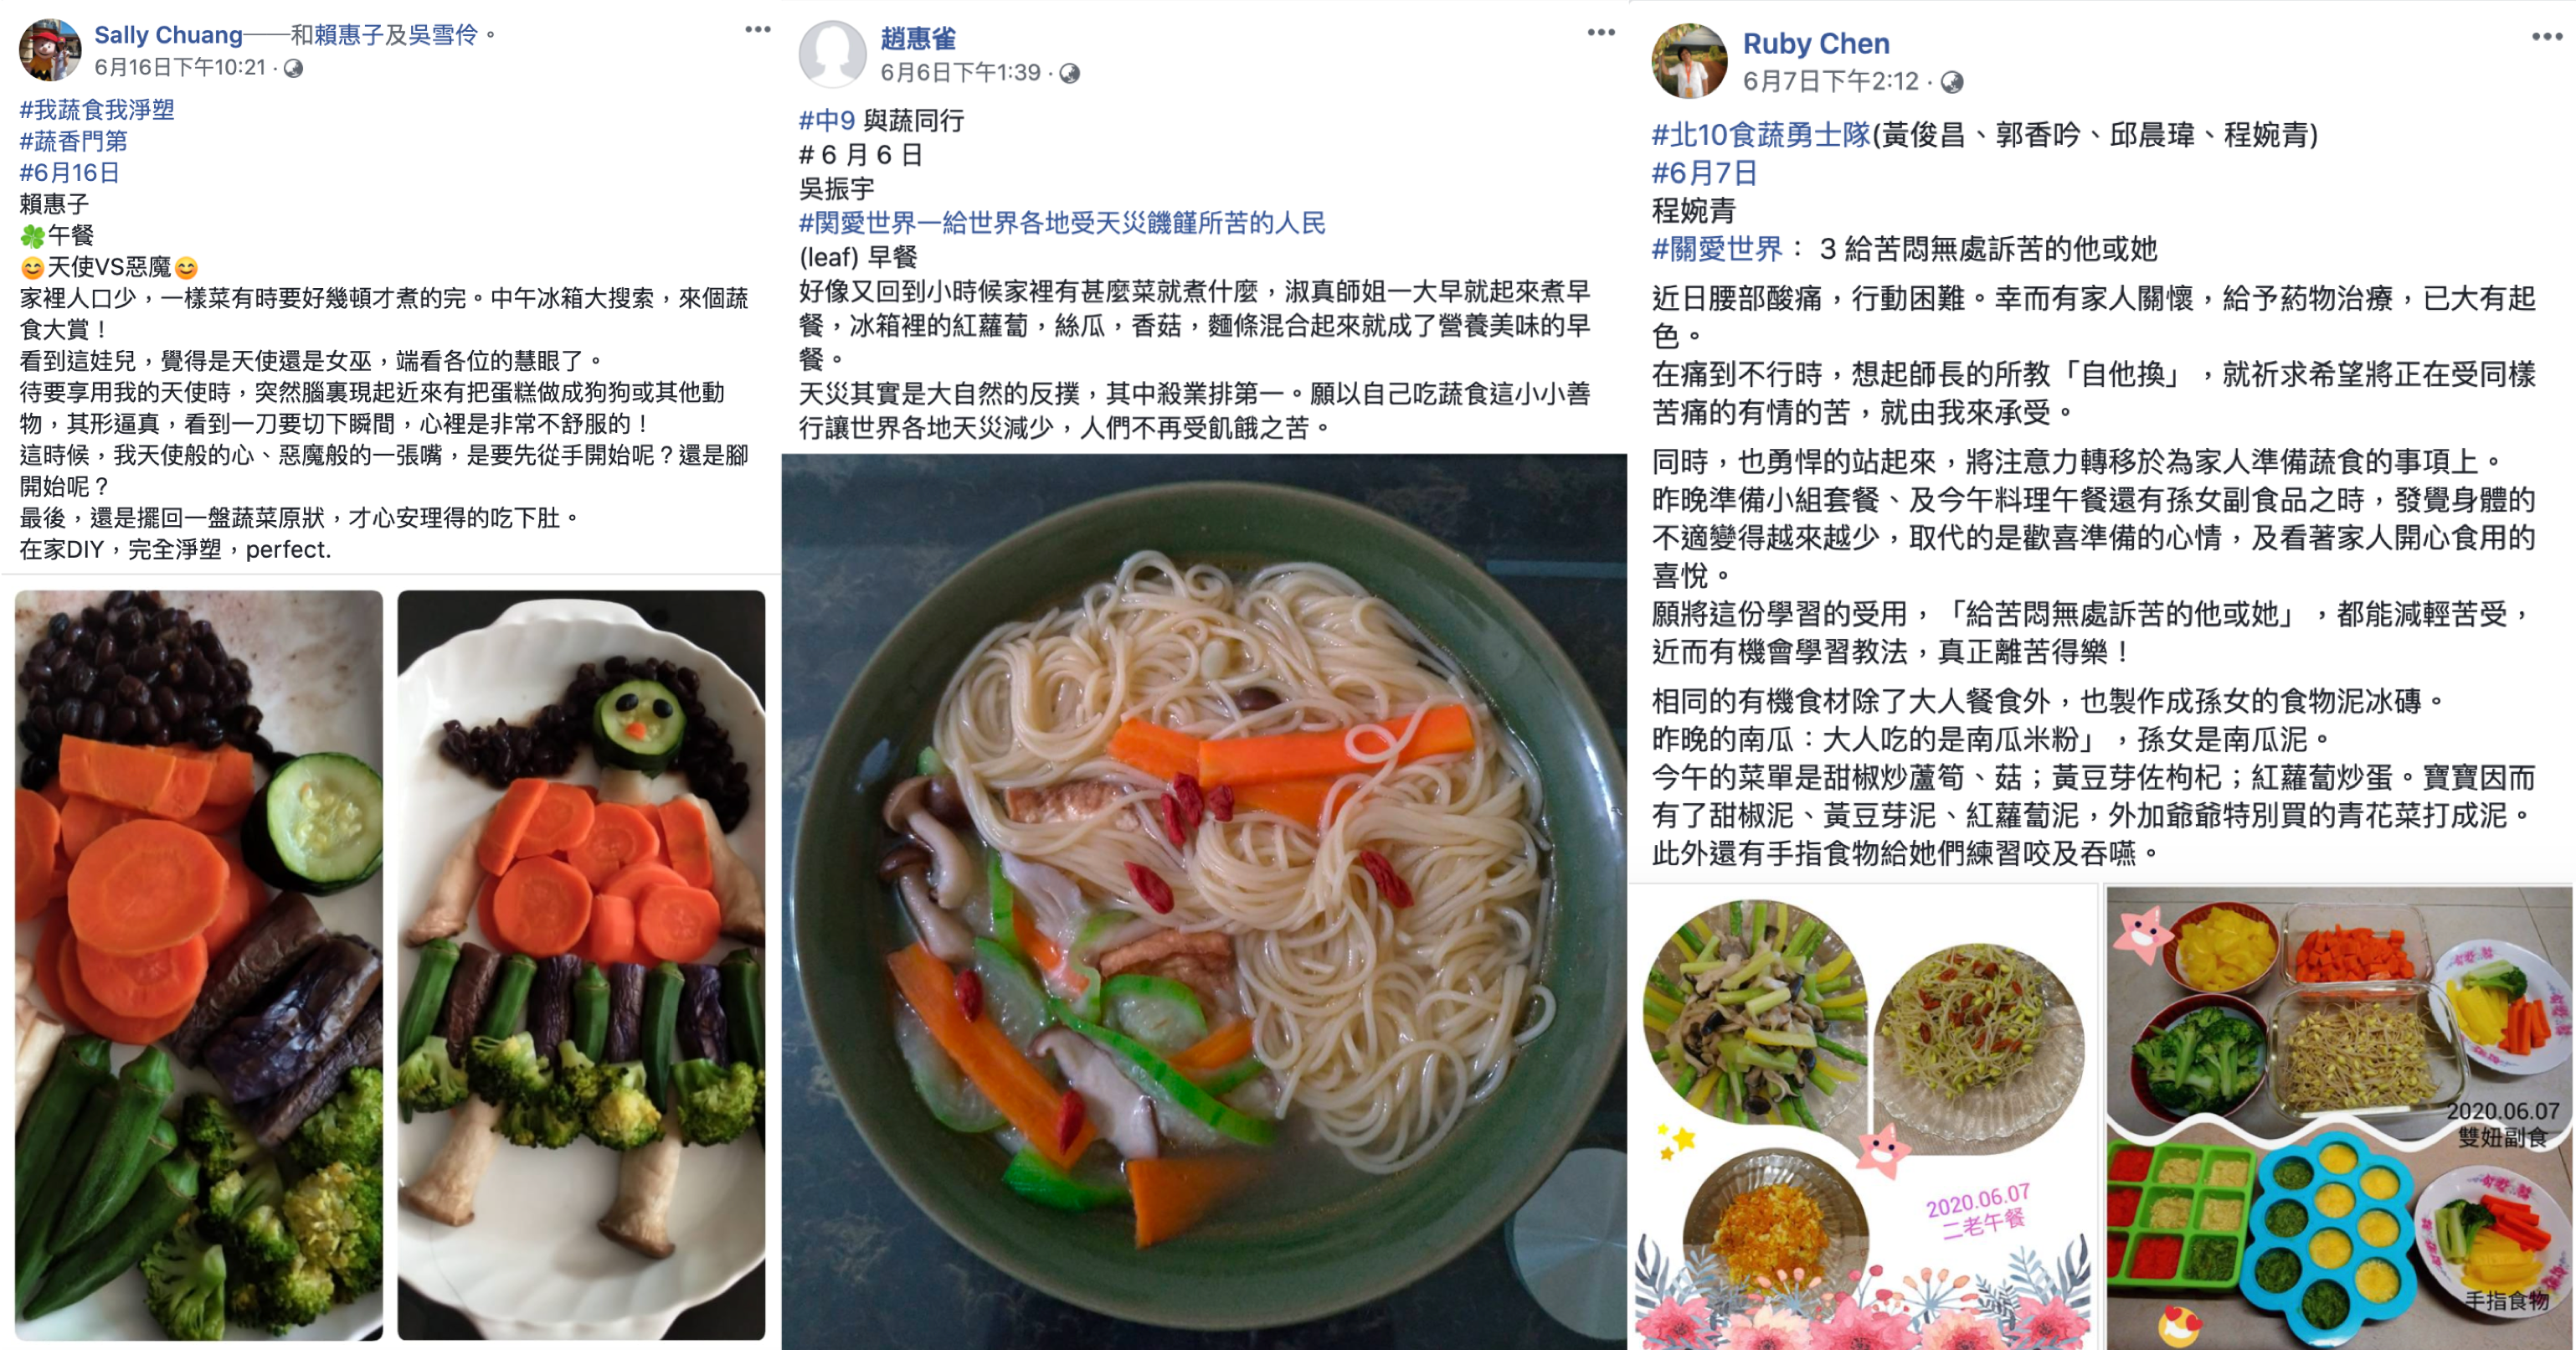Open three-dot menu on 趙惠雀's post
Viewport: 2576px width, 1350px height.
click(x=1601, y=33)
